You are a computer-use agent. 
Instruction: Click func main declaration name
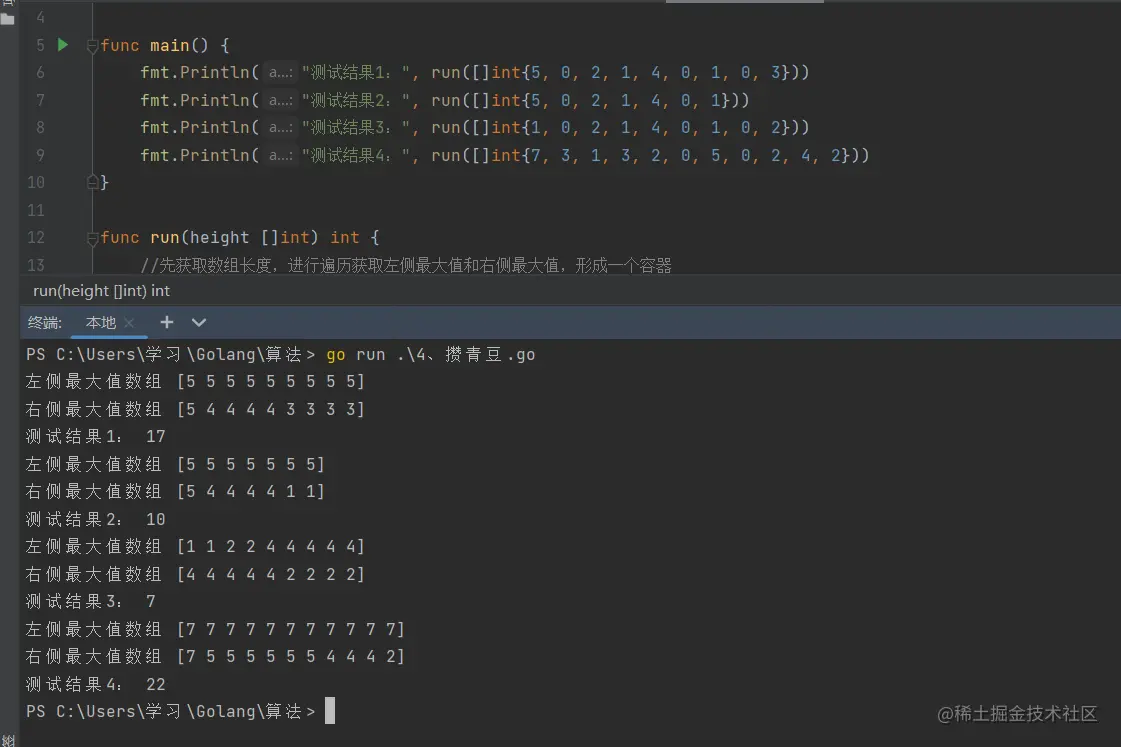coord(169,45)
